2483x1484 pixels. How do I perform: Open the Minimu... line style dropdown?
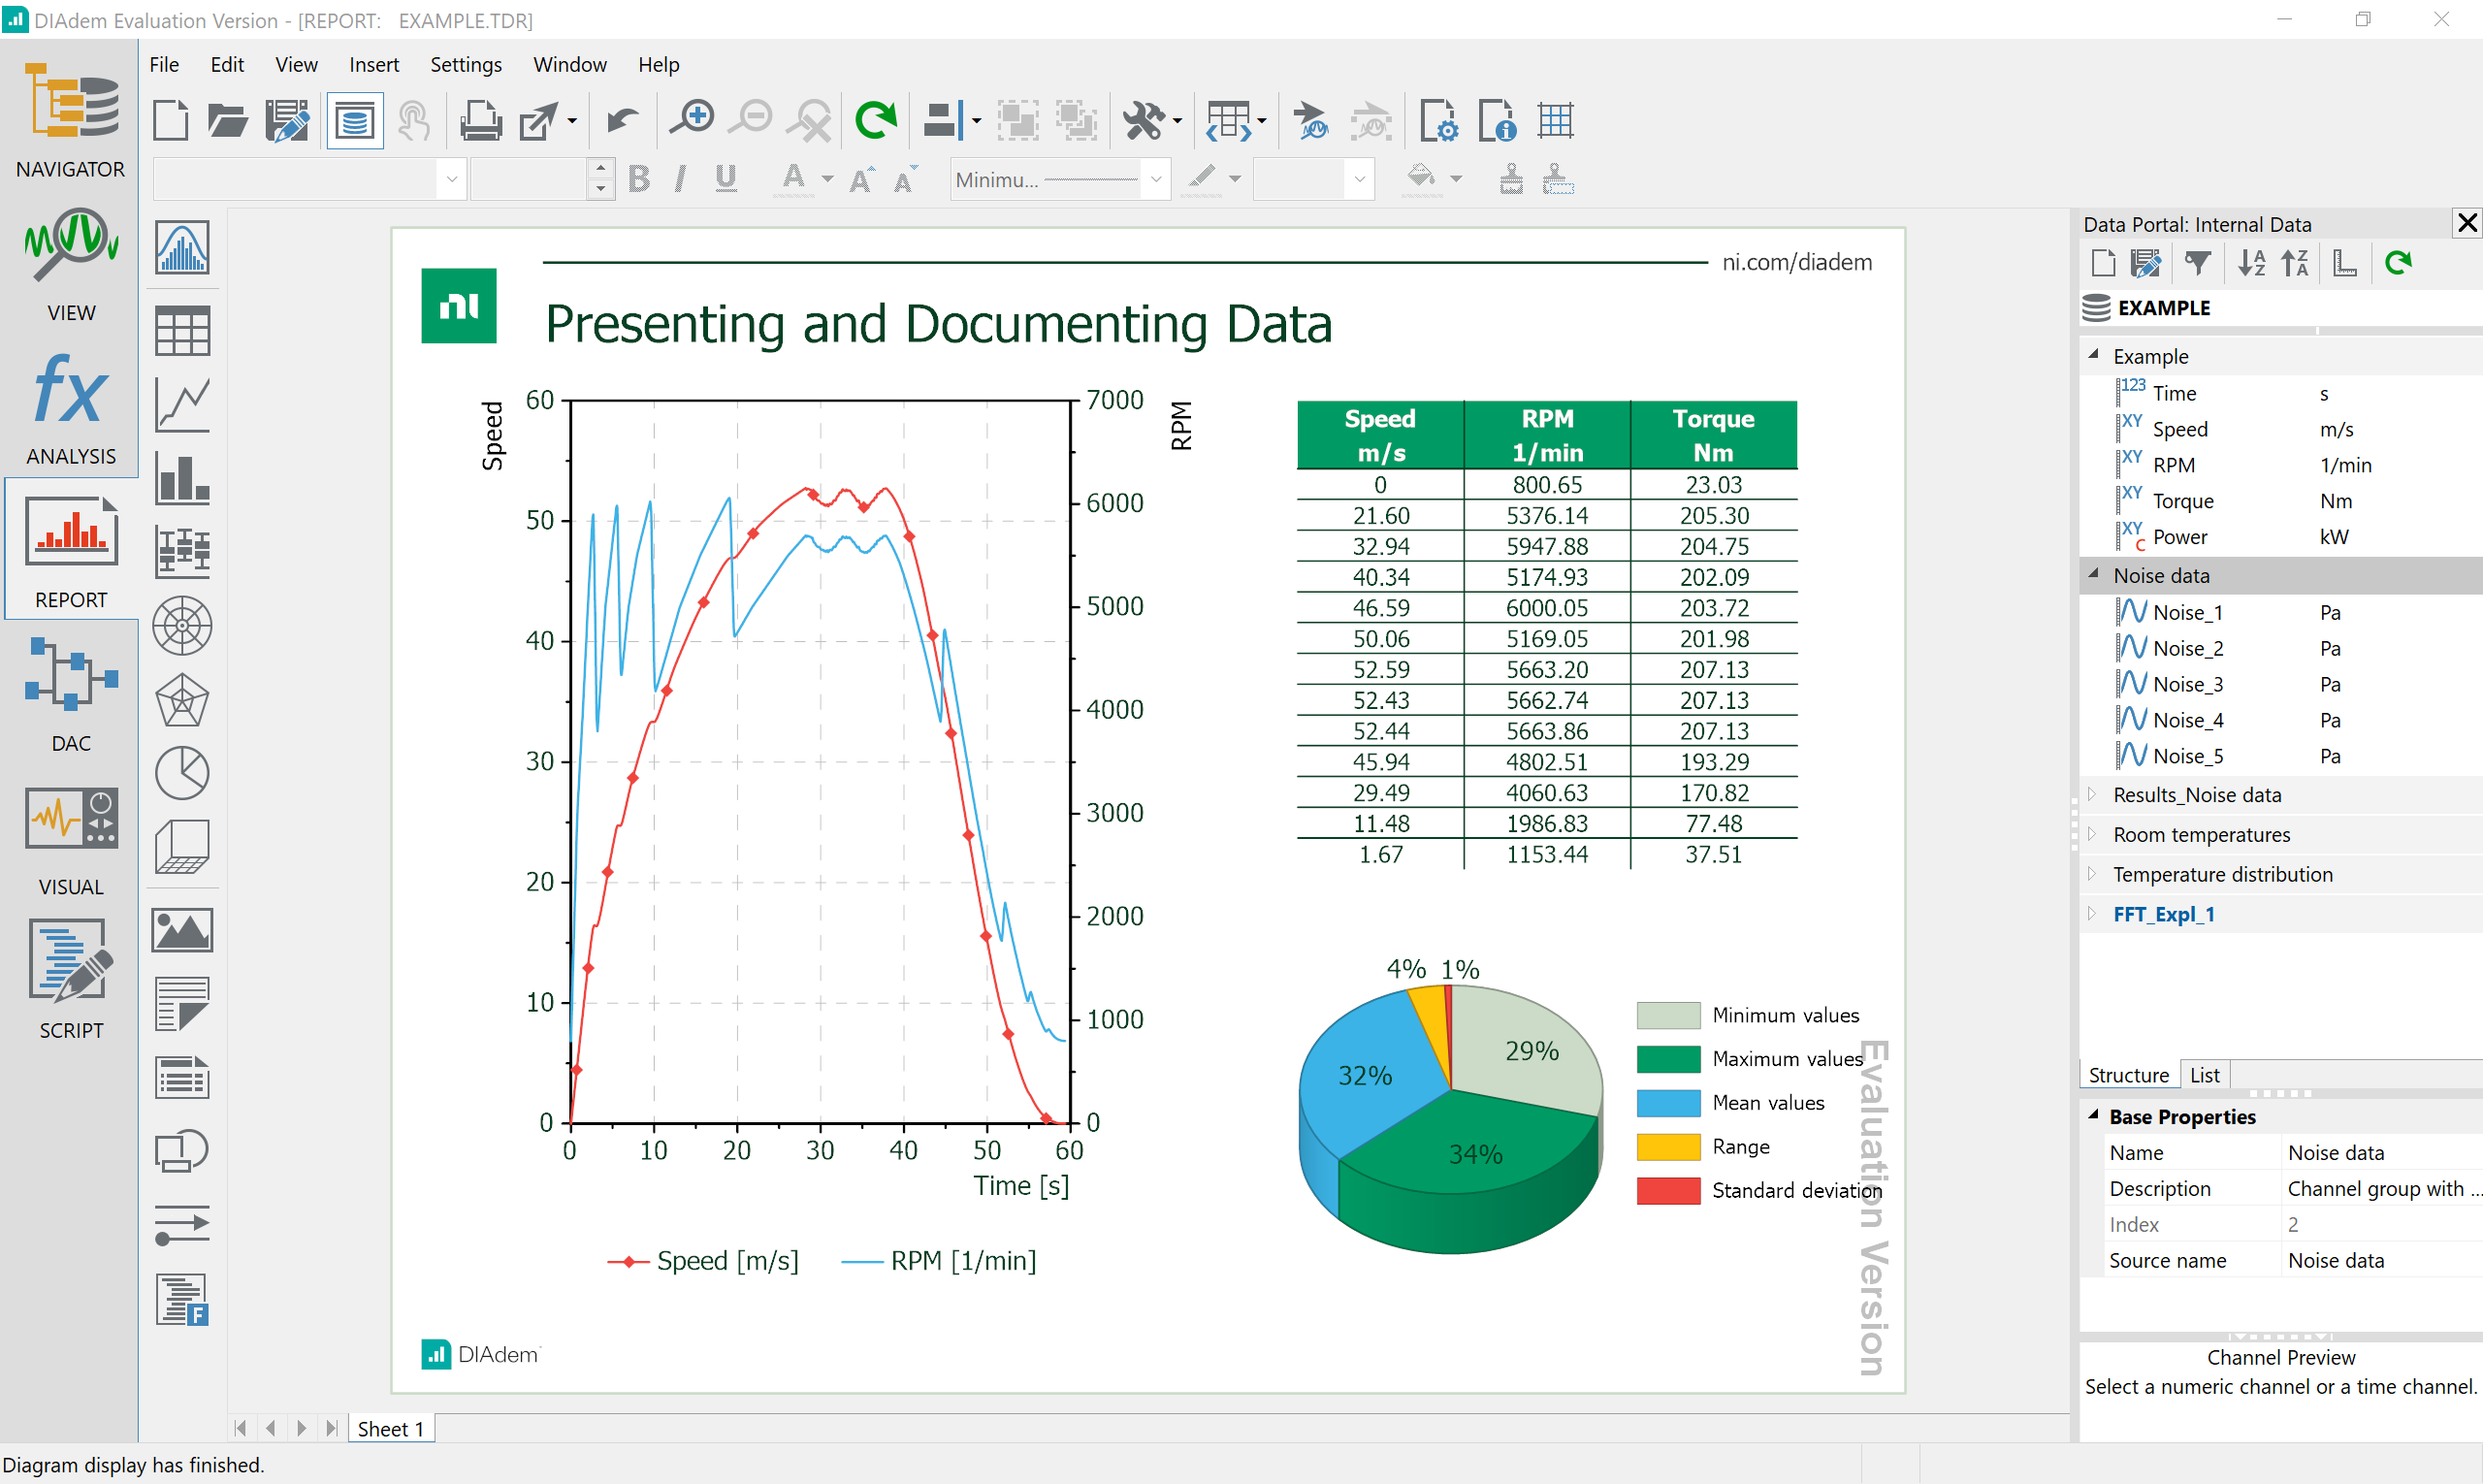pyautogui.click(x=1156, y=179)
